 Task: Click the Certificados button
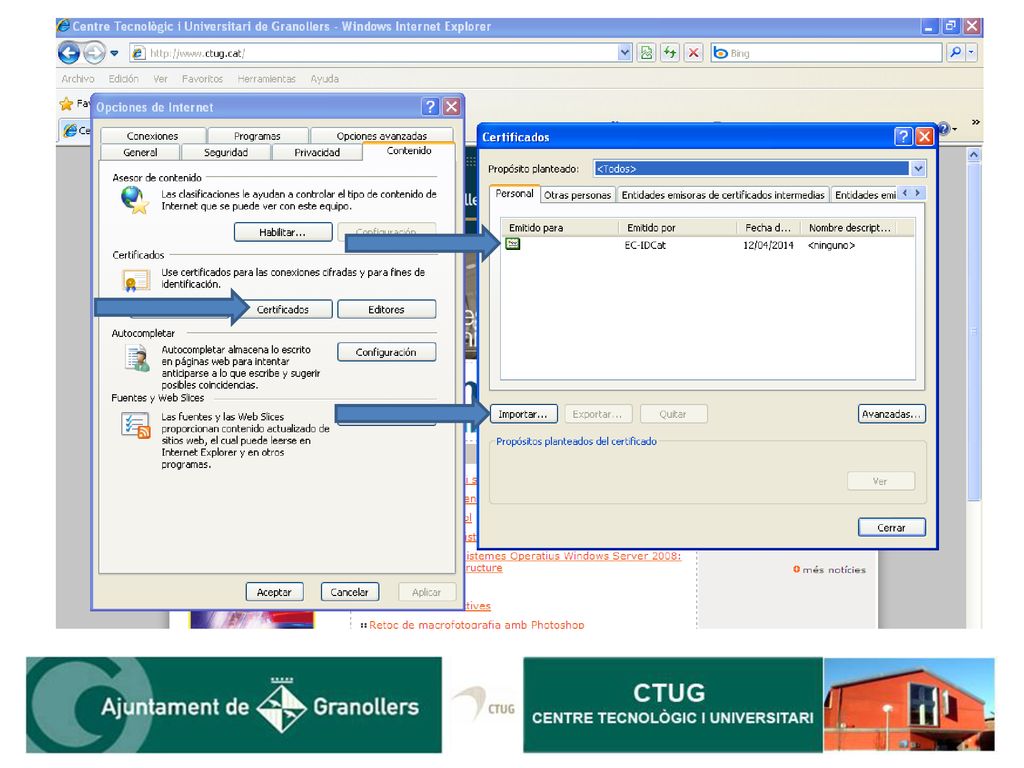(283, 310)
